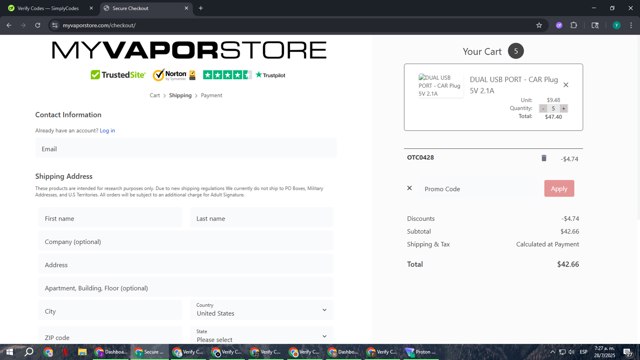Click Apartment, Building, Floor field
640x360 pixels.
tap(186, 288)
